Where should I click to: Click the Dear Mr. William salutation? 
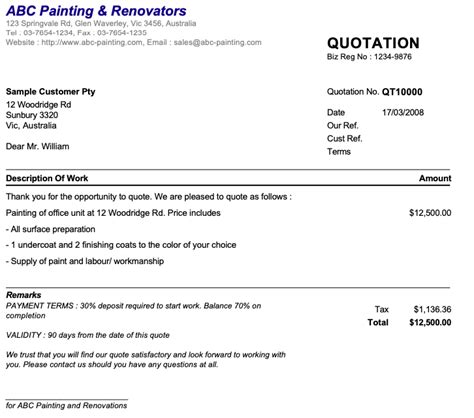[37, 146]
